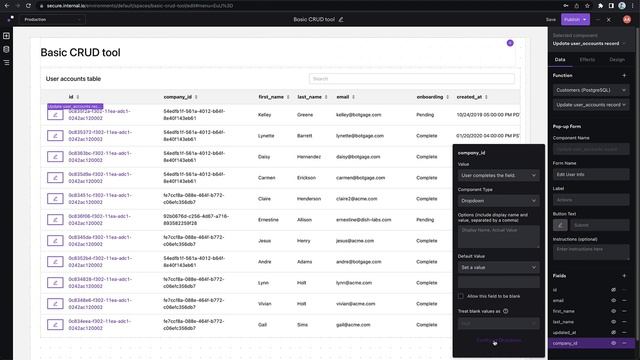Switch to the Data tab
This screenshot has width=640, height=360.
coord(560,60)
